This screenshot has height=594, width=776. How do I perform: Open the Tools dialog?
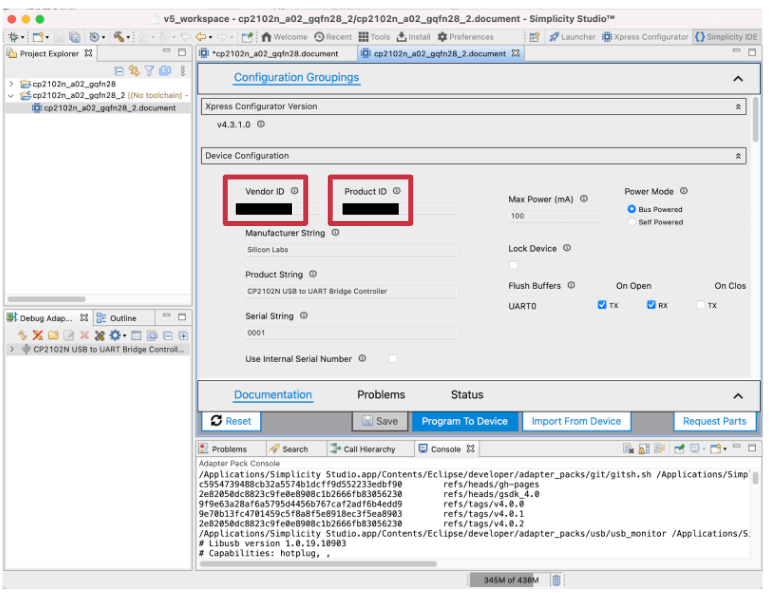[x=375, y=37]
